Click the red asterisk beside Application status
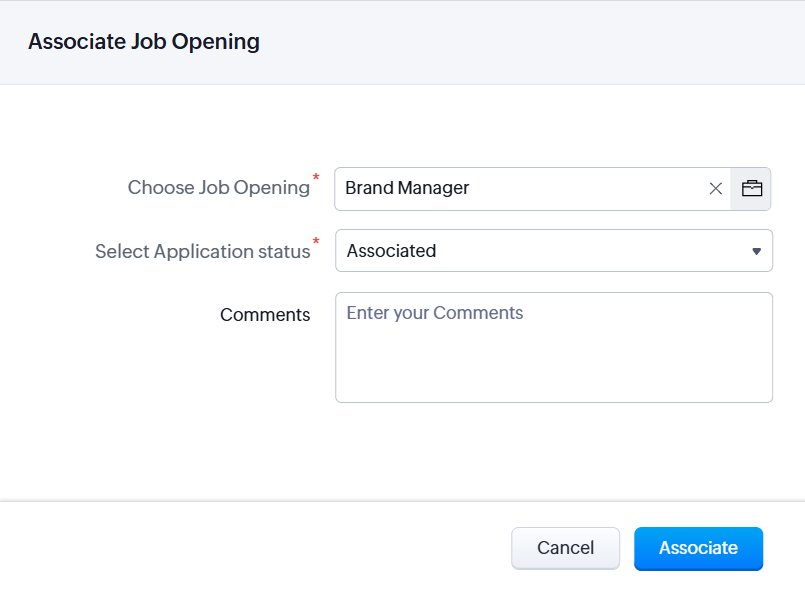 [317, 242]
